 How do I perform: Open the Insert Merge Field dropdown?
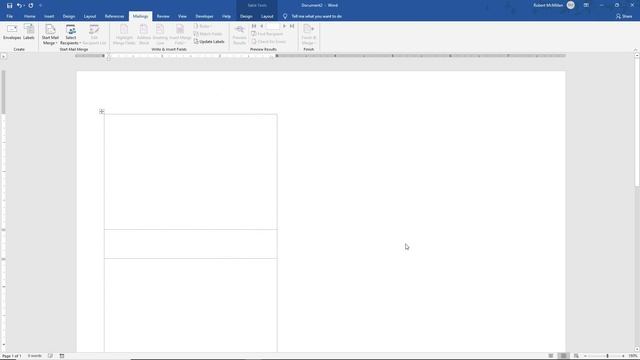click(180, 35)
